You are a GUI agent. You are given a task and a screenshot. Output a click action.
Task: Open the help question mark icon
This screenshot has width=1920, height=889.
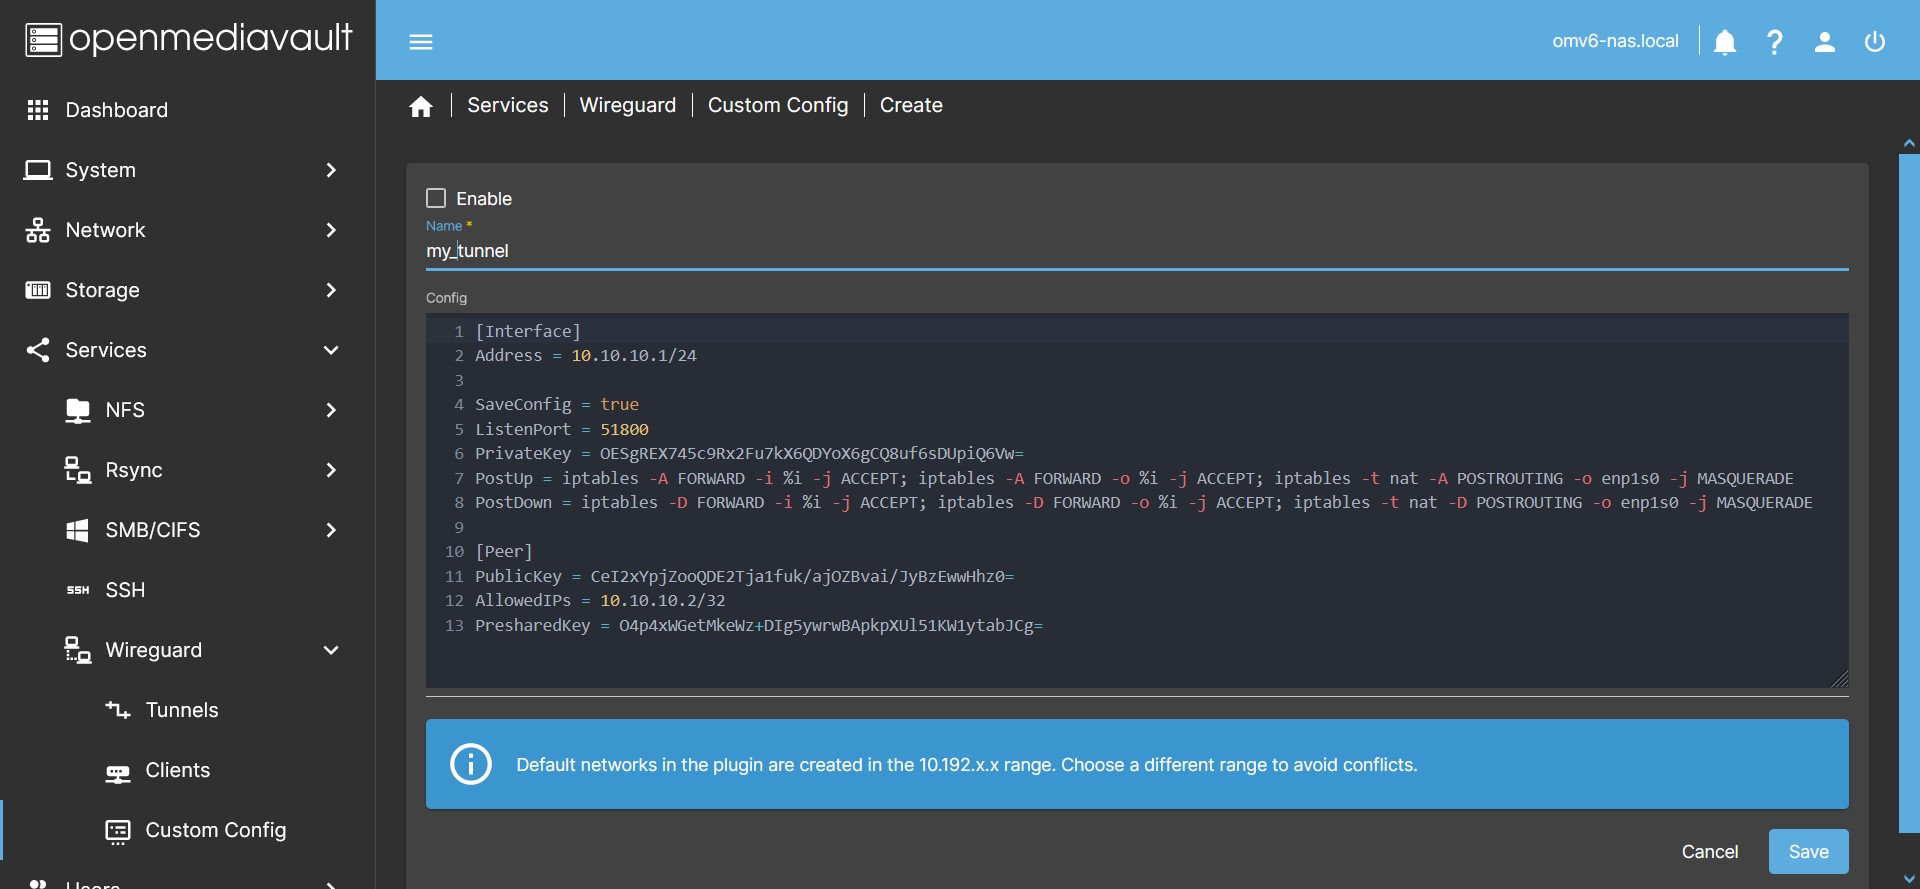point(1775,42)
